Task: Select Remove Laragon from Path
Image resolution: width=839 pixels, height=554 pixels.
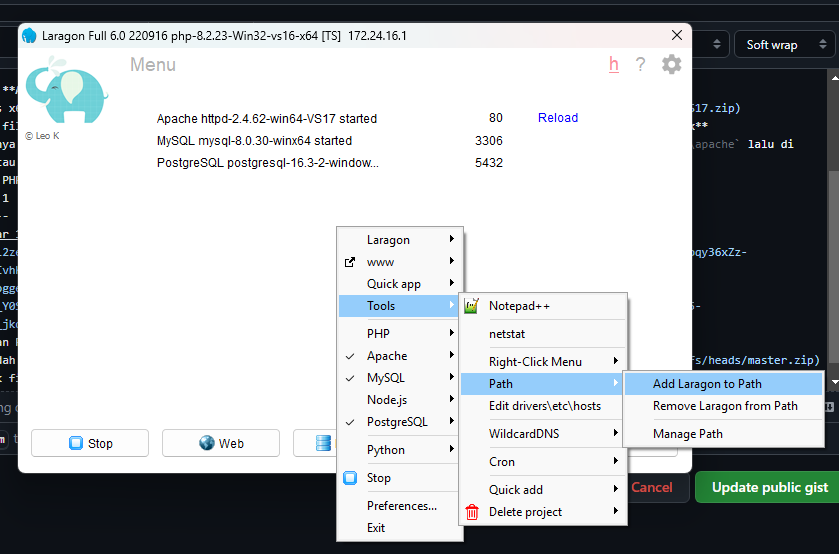Action: (x=723, y=406)
